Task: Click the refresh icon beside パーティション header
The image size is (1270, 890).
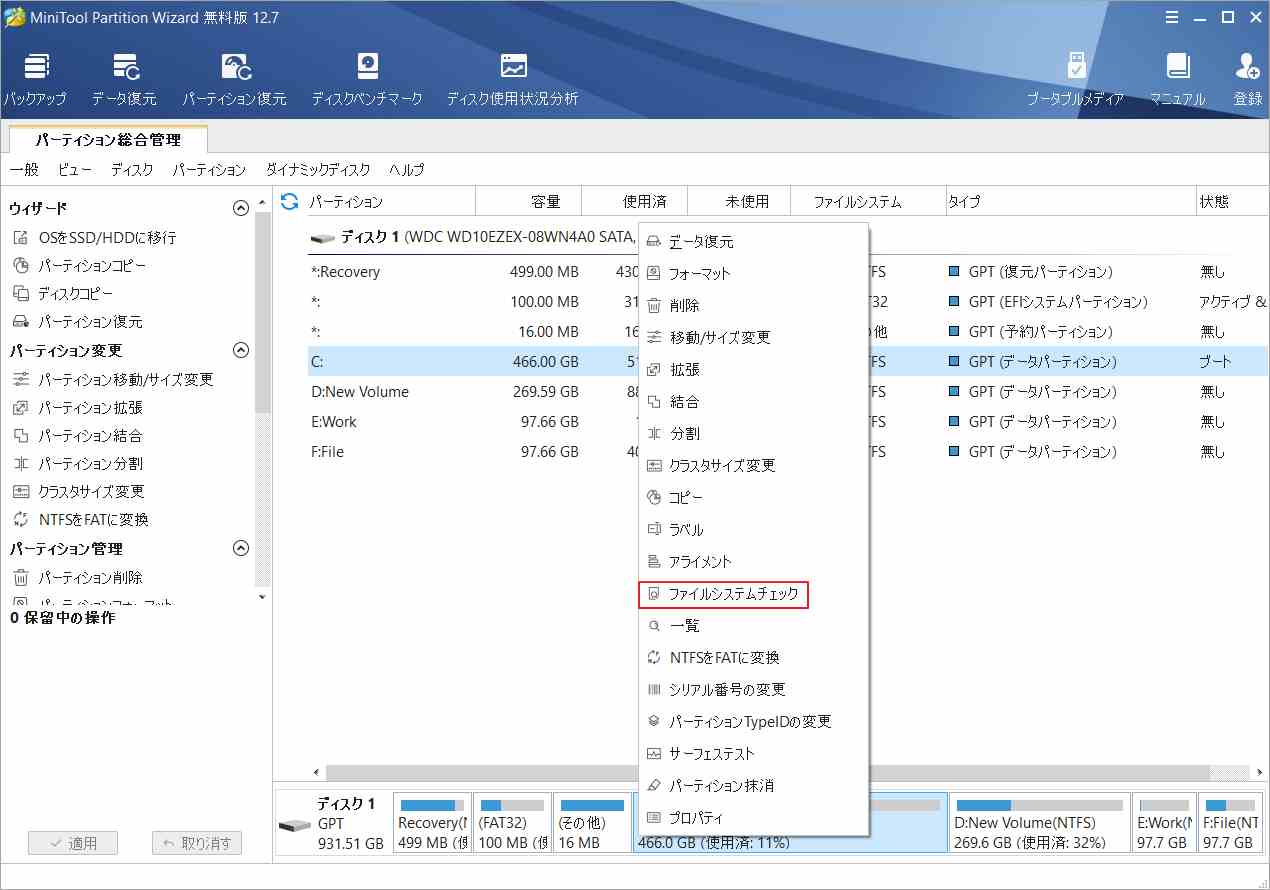Action: tap(289, 202)
